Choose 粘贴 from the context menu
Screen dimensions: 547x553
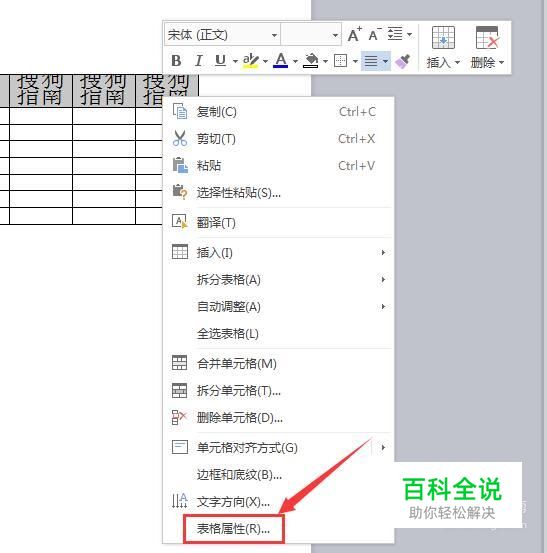click(278, 165)
